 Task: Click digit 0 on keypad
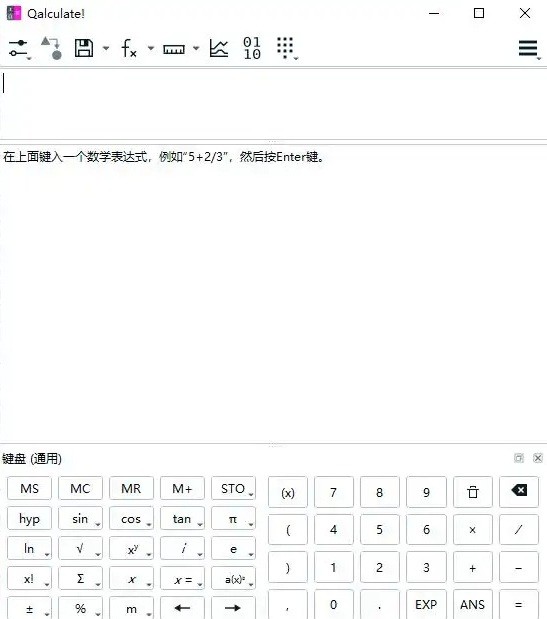[x=334, y=604]
